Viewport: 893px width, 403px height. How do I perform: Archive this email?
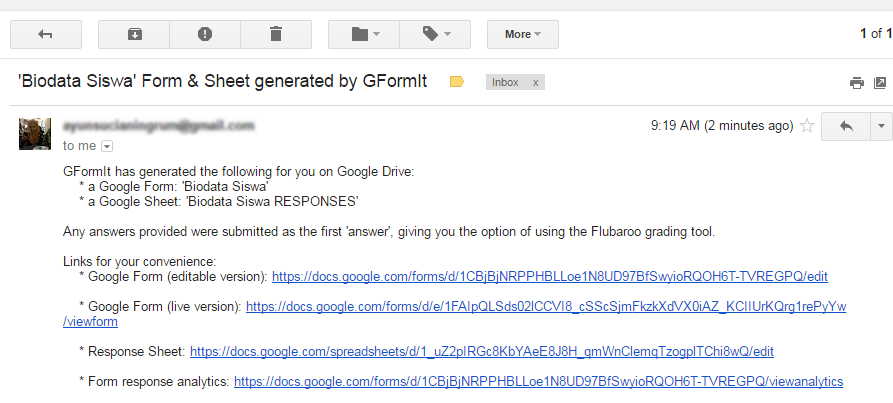[x=134, y=34]
